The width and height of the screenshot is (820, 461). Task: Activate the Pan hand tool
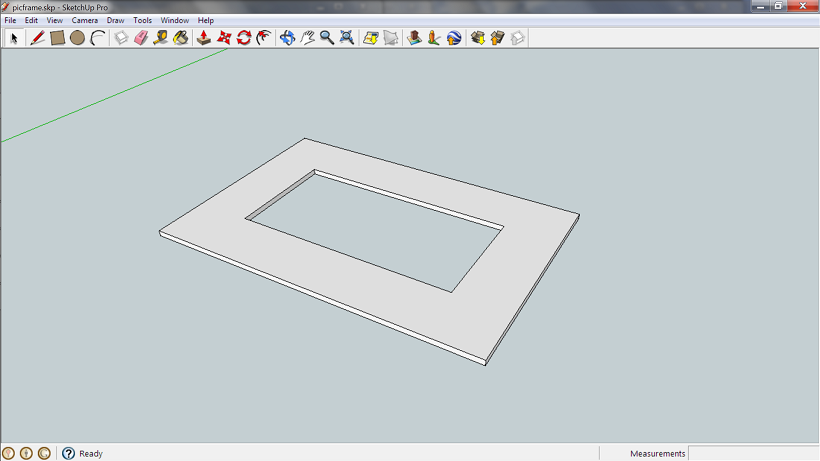point(308,38)
